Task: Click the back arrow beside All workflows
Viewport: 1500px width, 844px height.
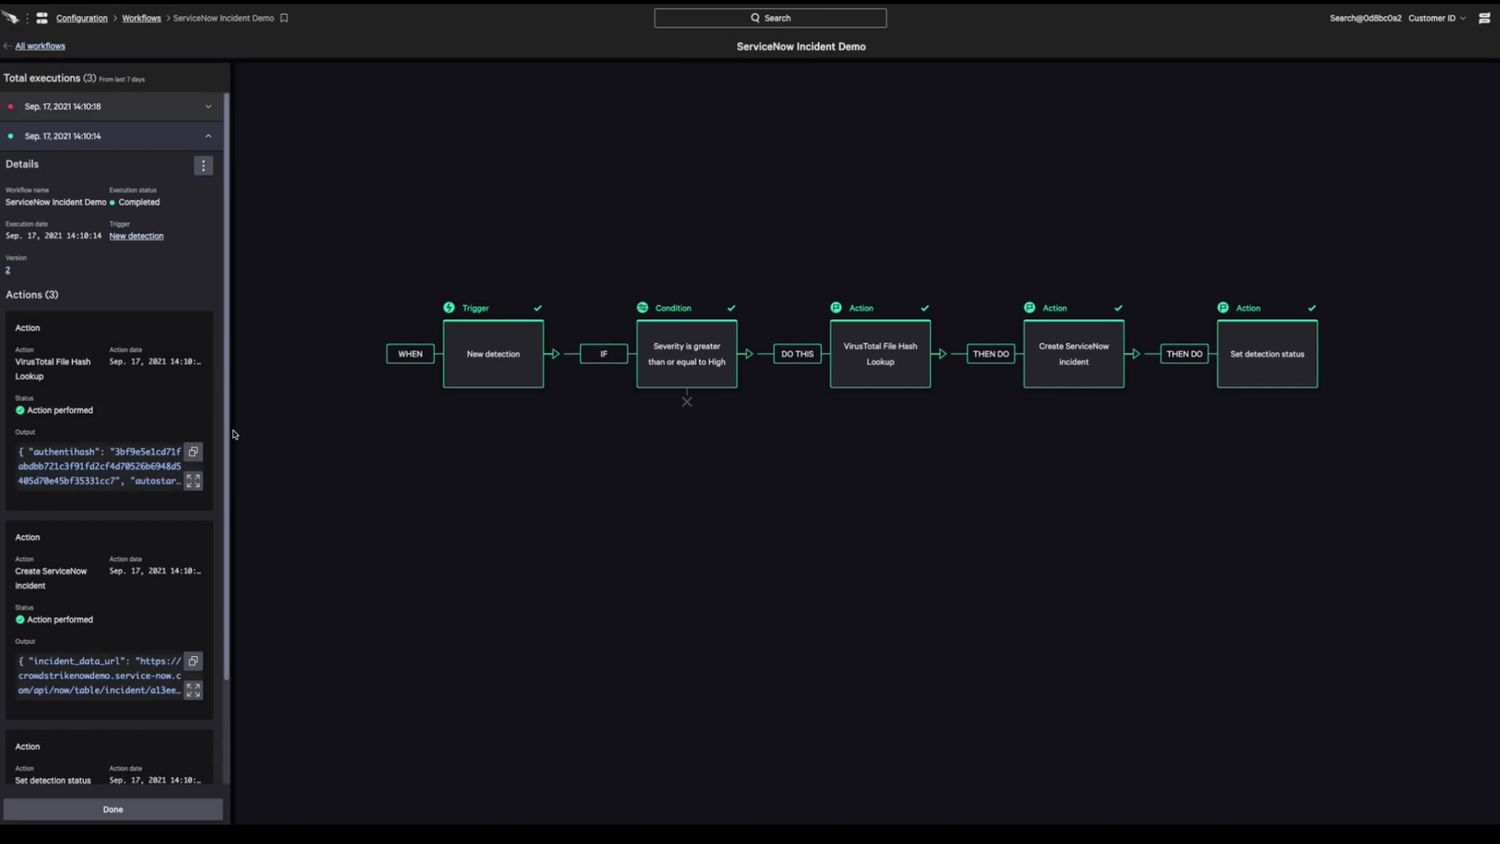Action: coord(8,46)
